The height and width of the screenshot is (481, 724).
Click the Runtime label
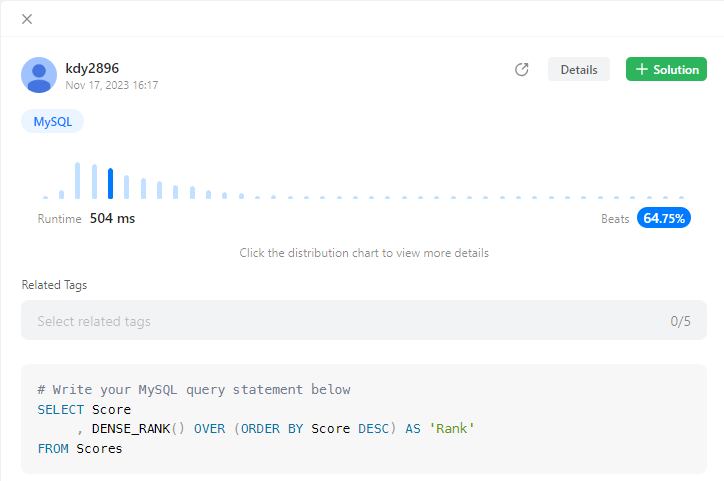[x=59, y=219]
